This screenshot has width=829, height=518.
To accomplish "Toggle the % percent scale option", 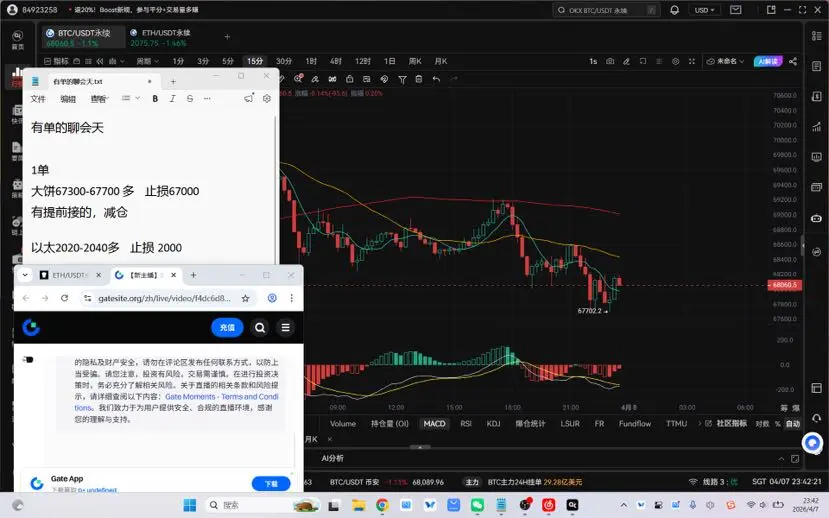I will (778, 424).
